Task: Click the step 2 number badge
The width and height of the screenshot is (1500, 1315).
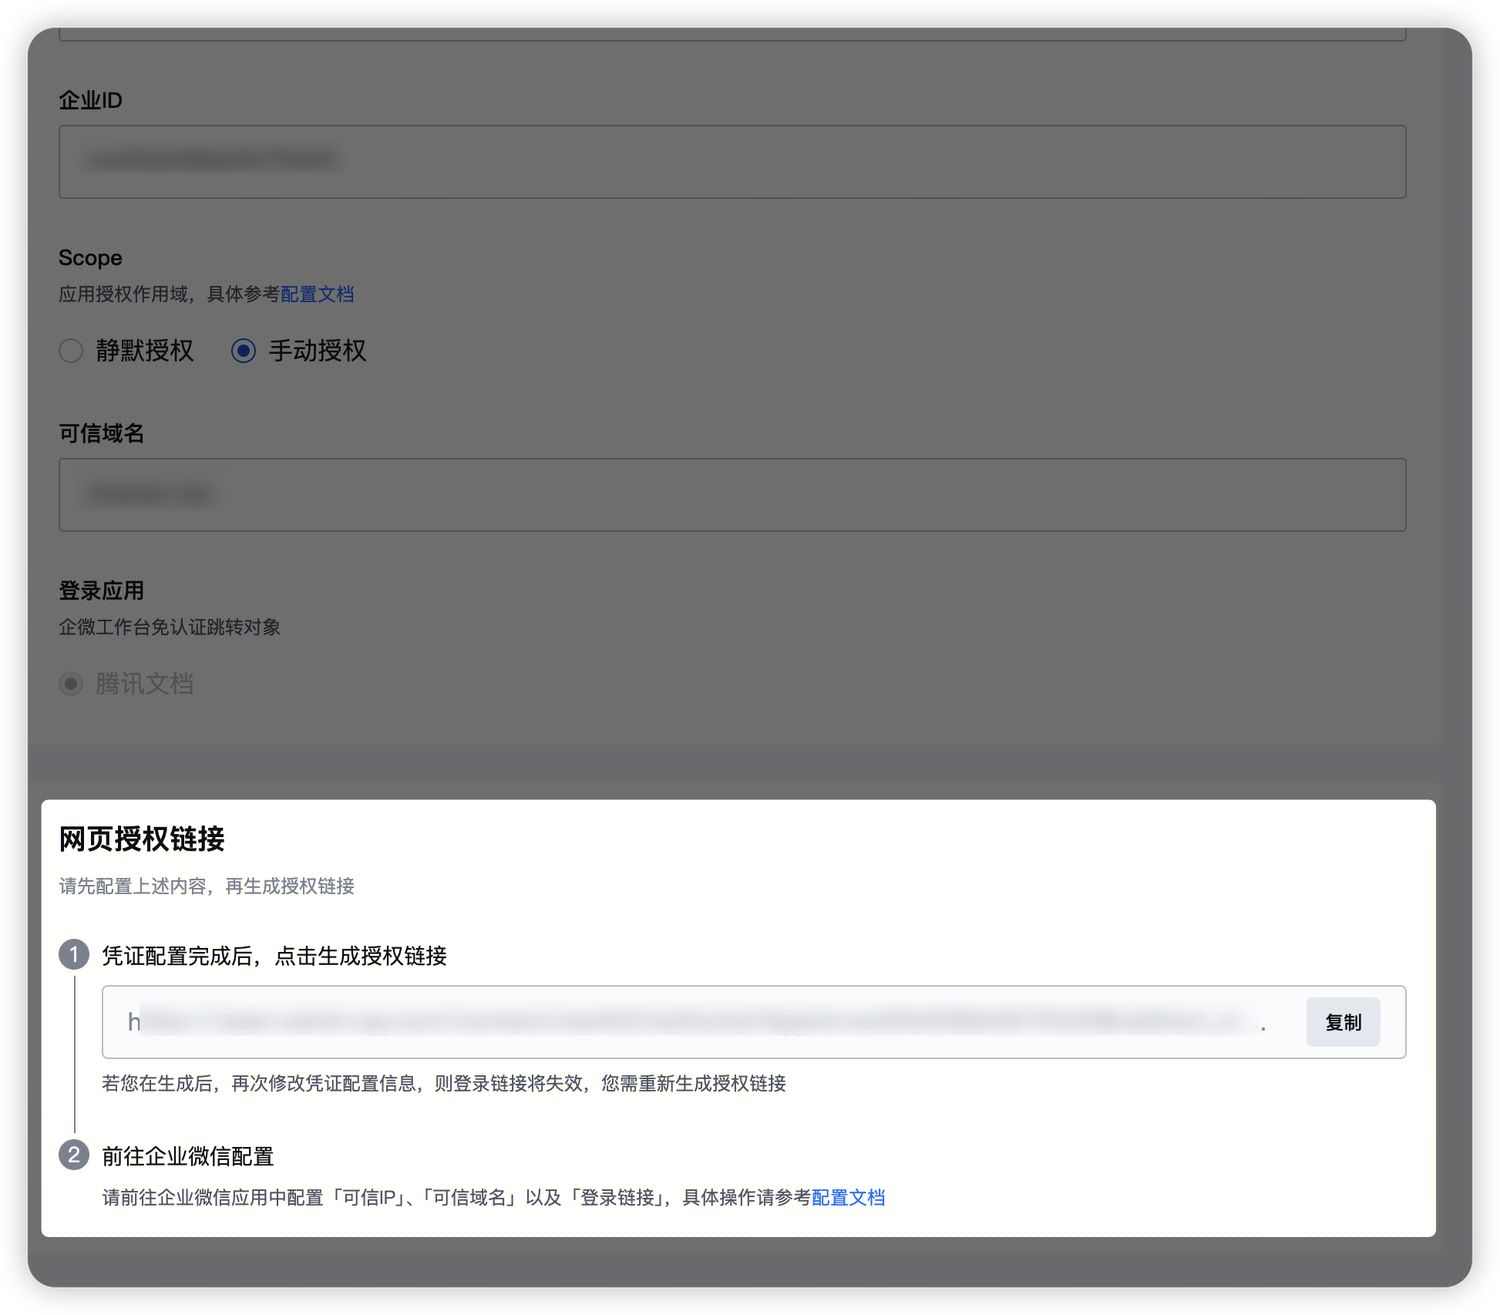Action: click(74, 1155)
